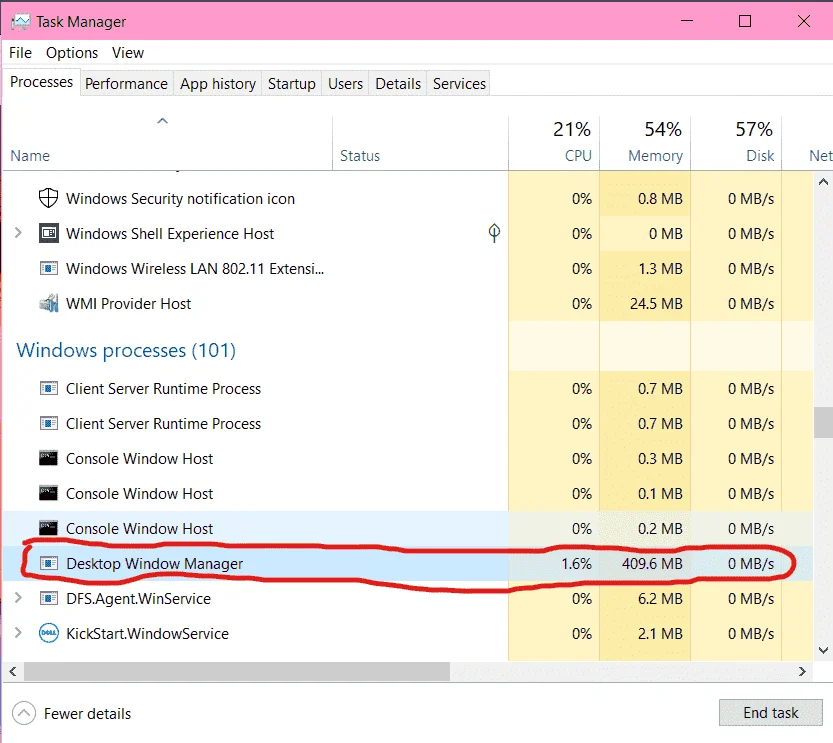The height and width of the screenshot is (743, 833).
Task: Select the Windows Security notification icon row
Action: coord(408,198)
